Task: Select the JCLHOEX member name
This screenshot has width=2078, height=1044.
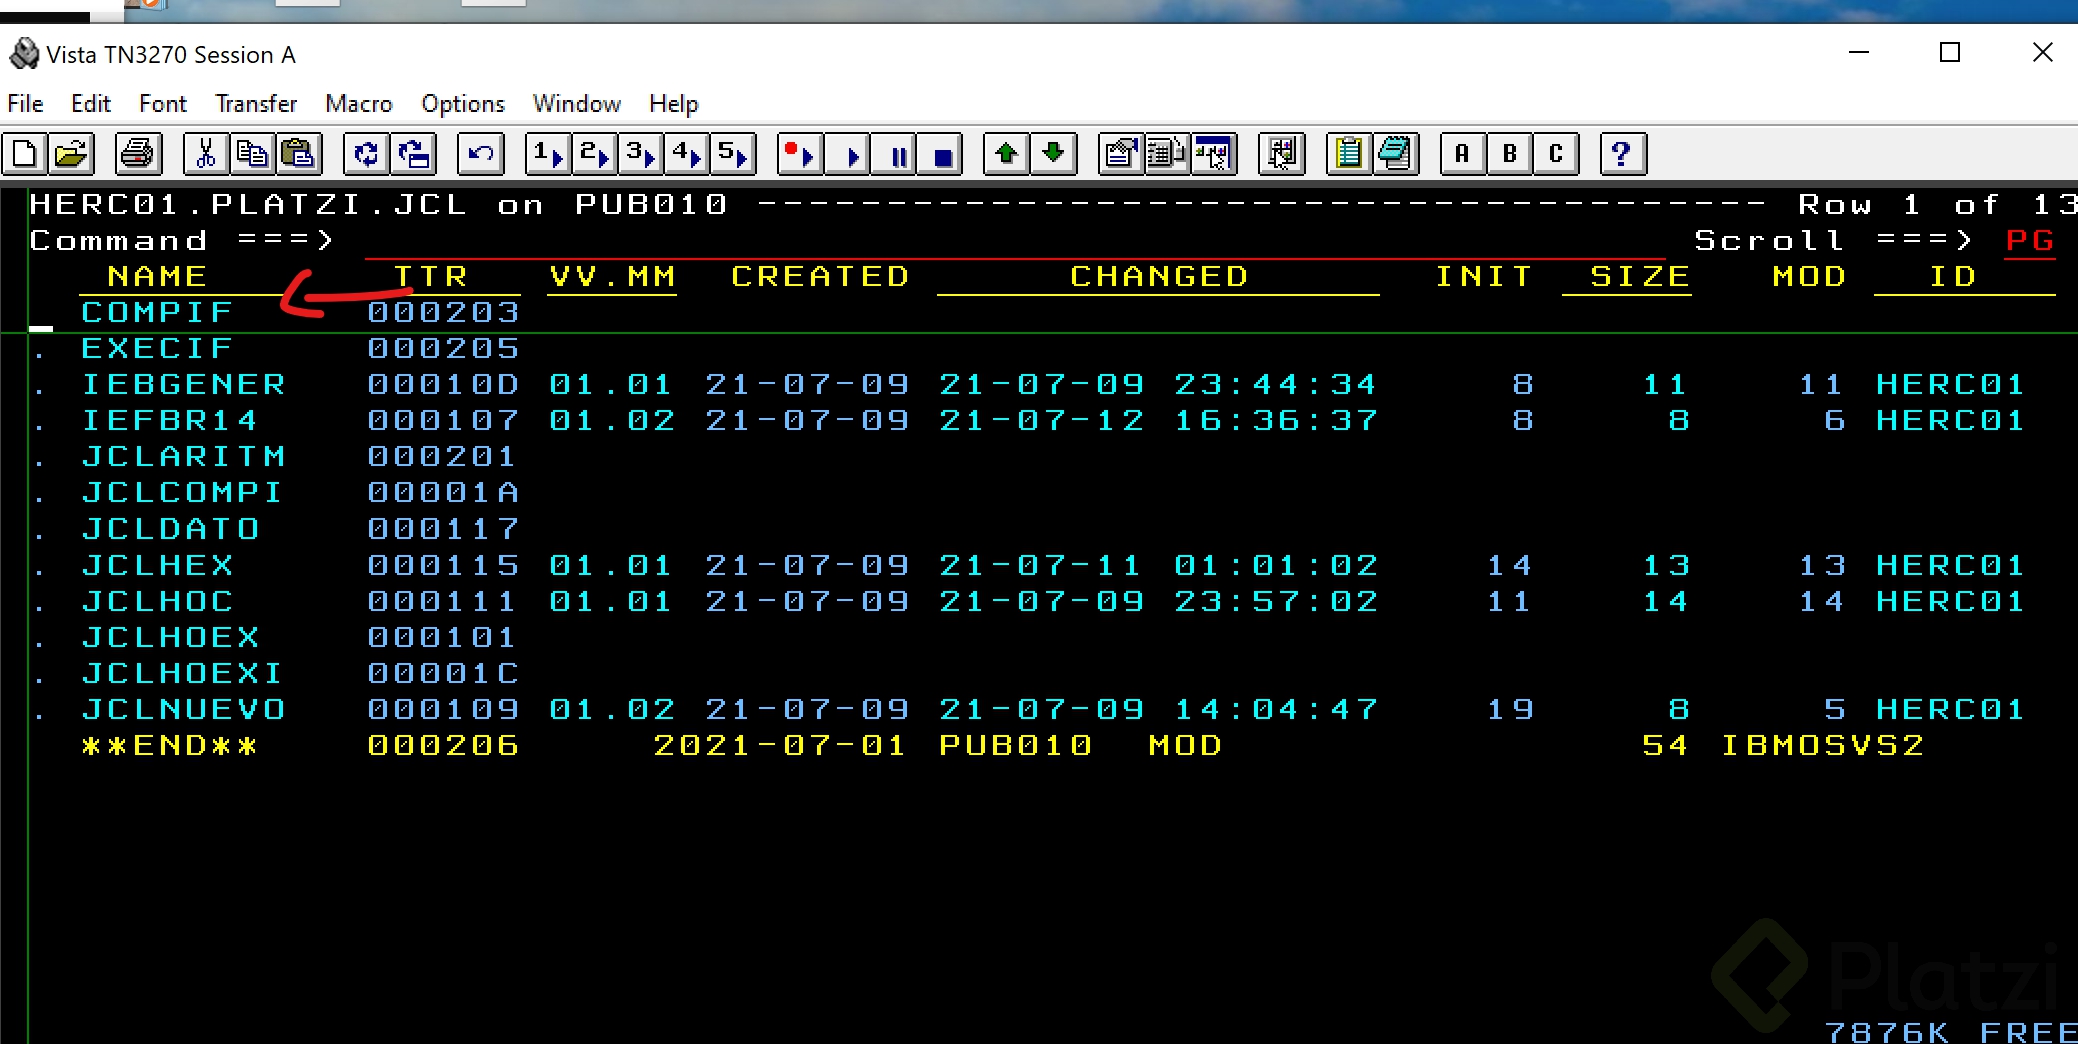Action: (x=170, y=638)
